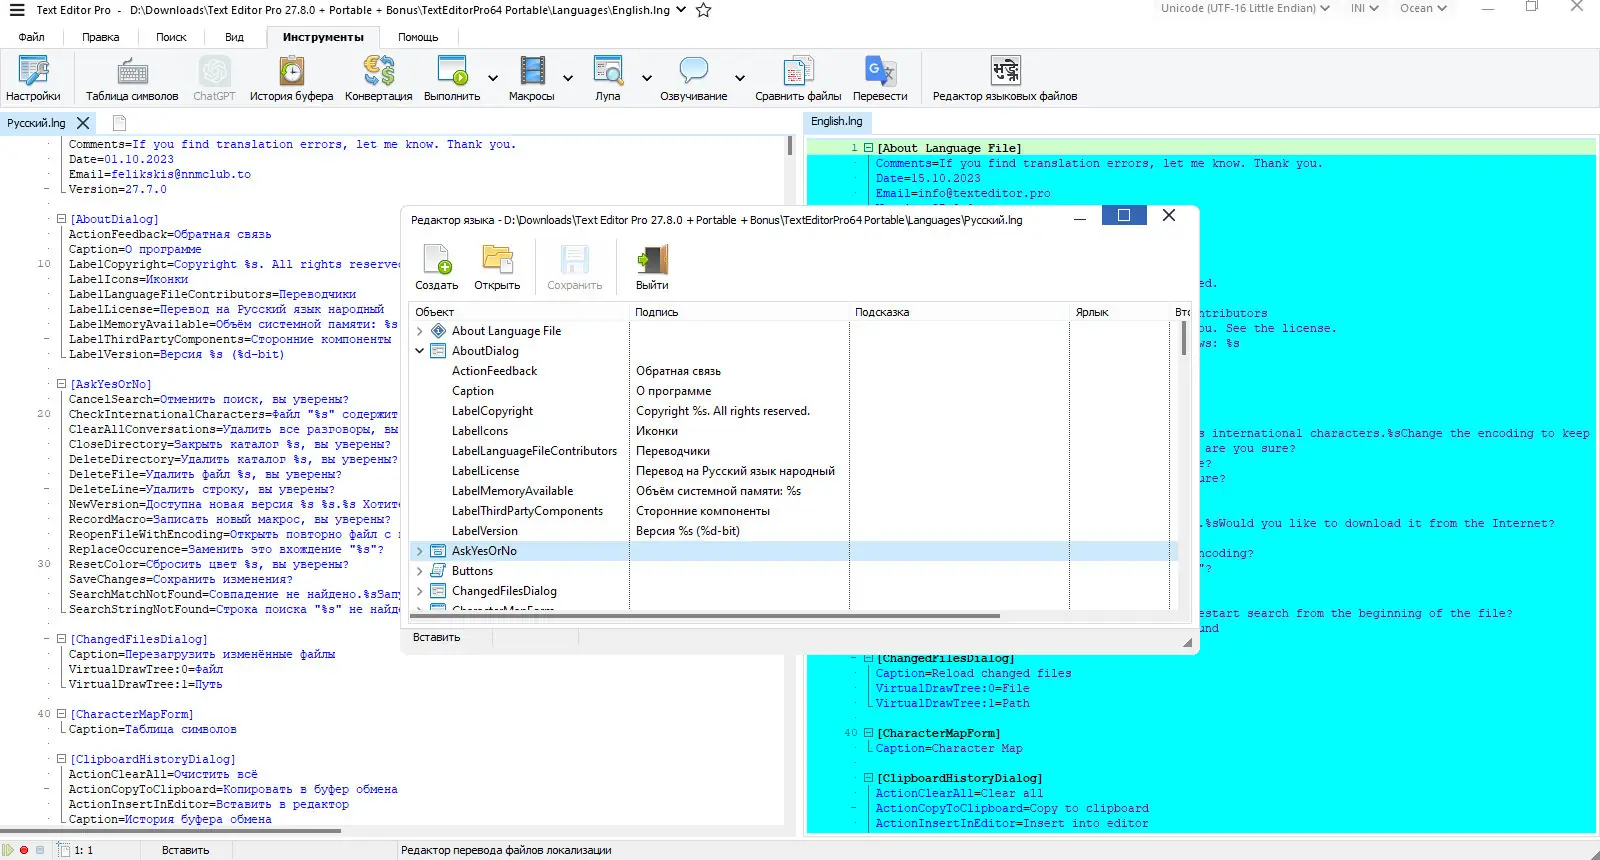Viewport: 1600px width, 860px height.
Task: Collapse [CharacterMapForm] fold in Русский.lng editor
Action: point(61,714)
